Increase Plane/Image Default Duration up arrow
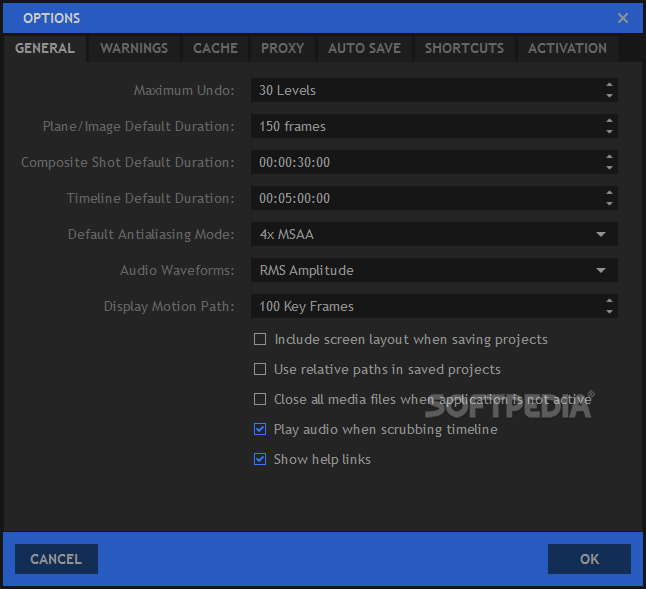Image resolution: width=646 pixels, height=589 pixels. point(609,120)
